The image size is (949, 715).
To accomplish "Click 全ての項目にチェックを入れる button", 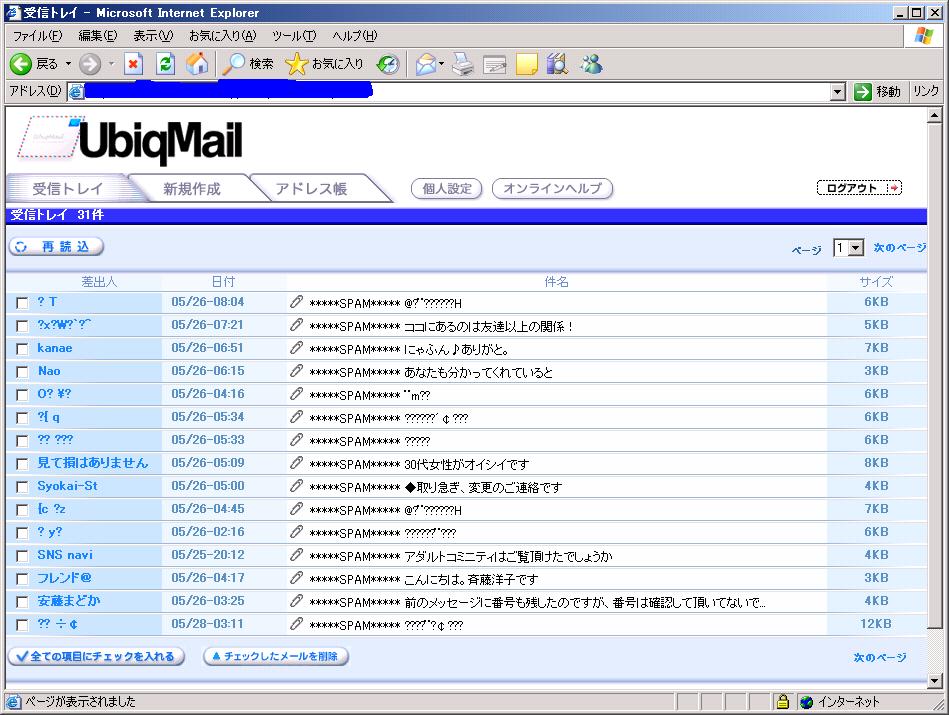I will [x=96, y=656].
